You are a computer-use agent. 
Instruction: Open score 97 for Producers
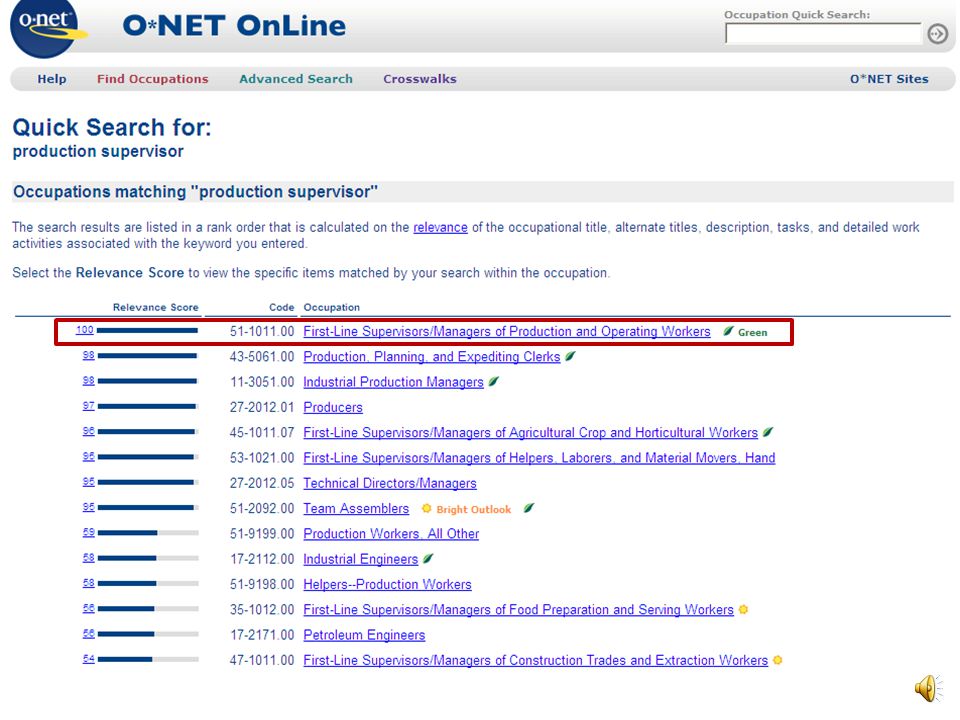89,406
